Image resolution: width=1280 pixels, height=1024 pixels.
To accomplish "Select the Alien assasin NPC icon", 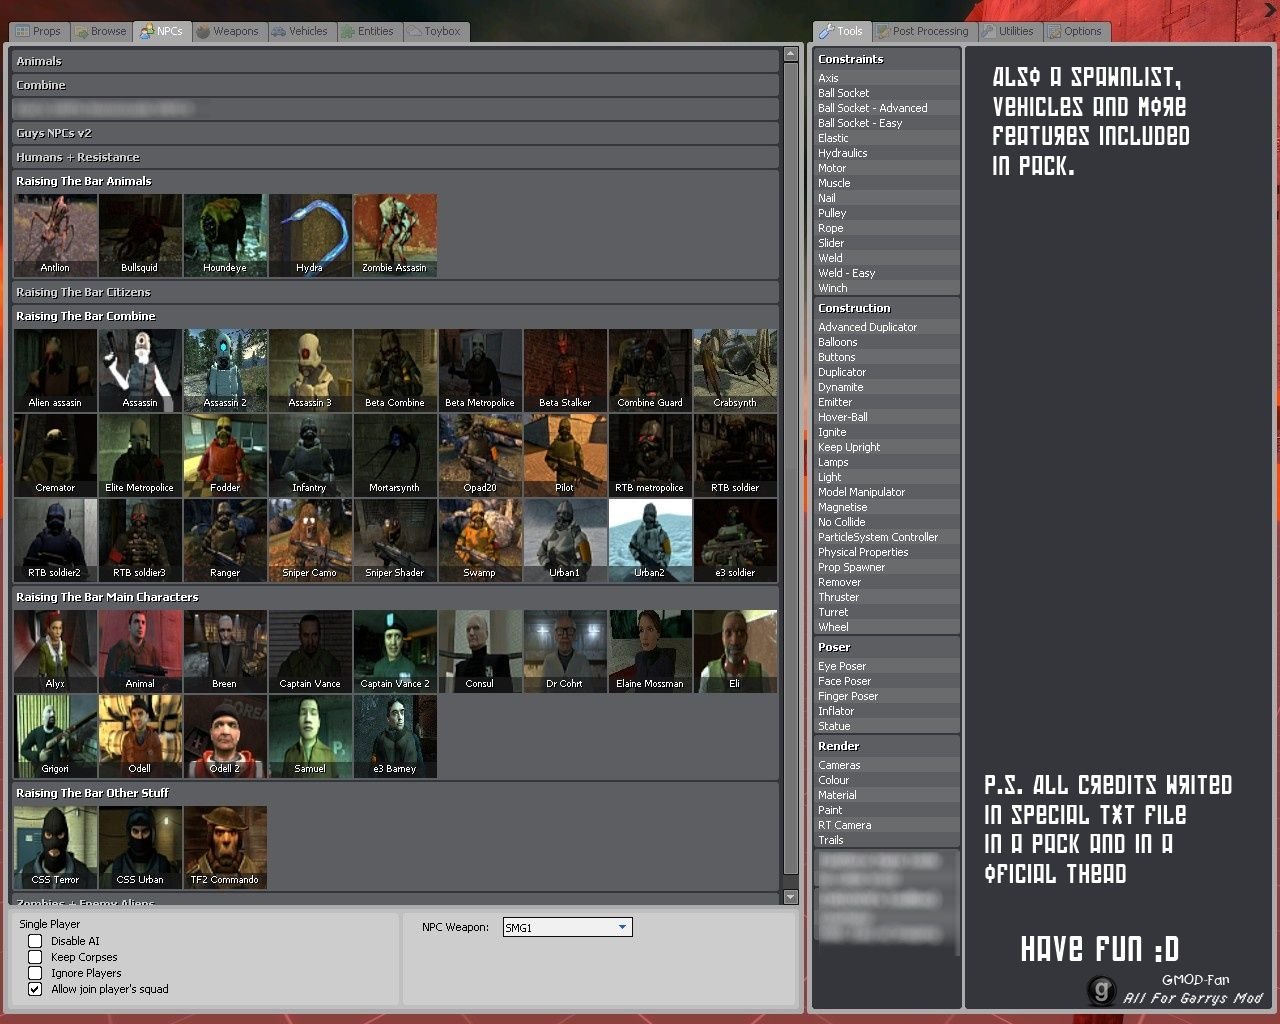I will tap(55, 370).
